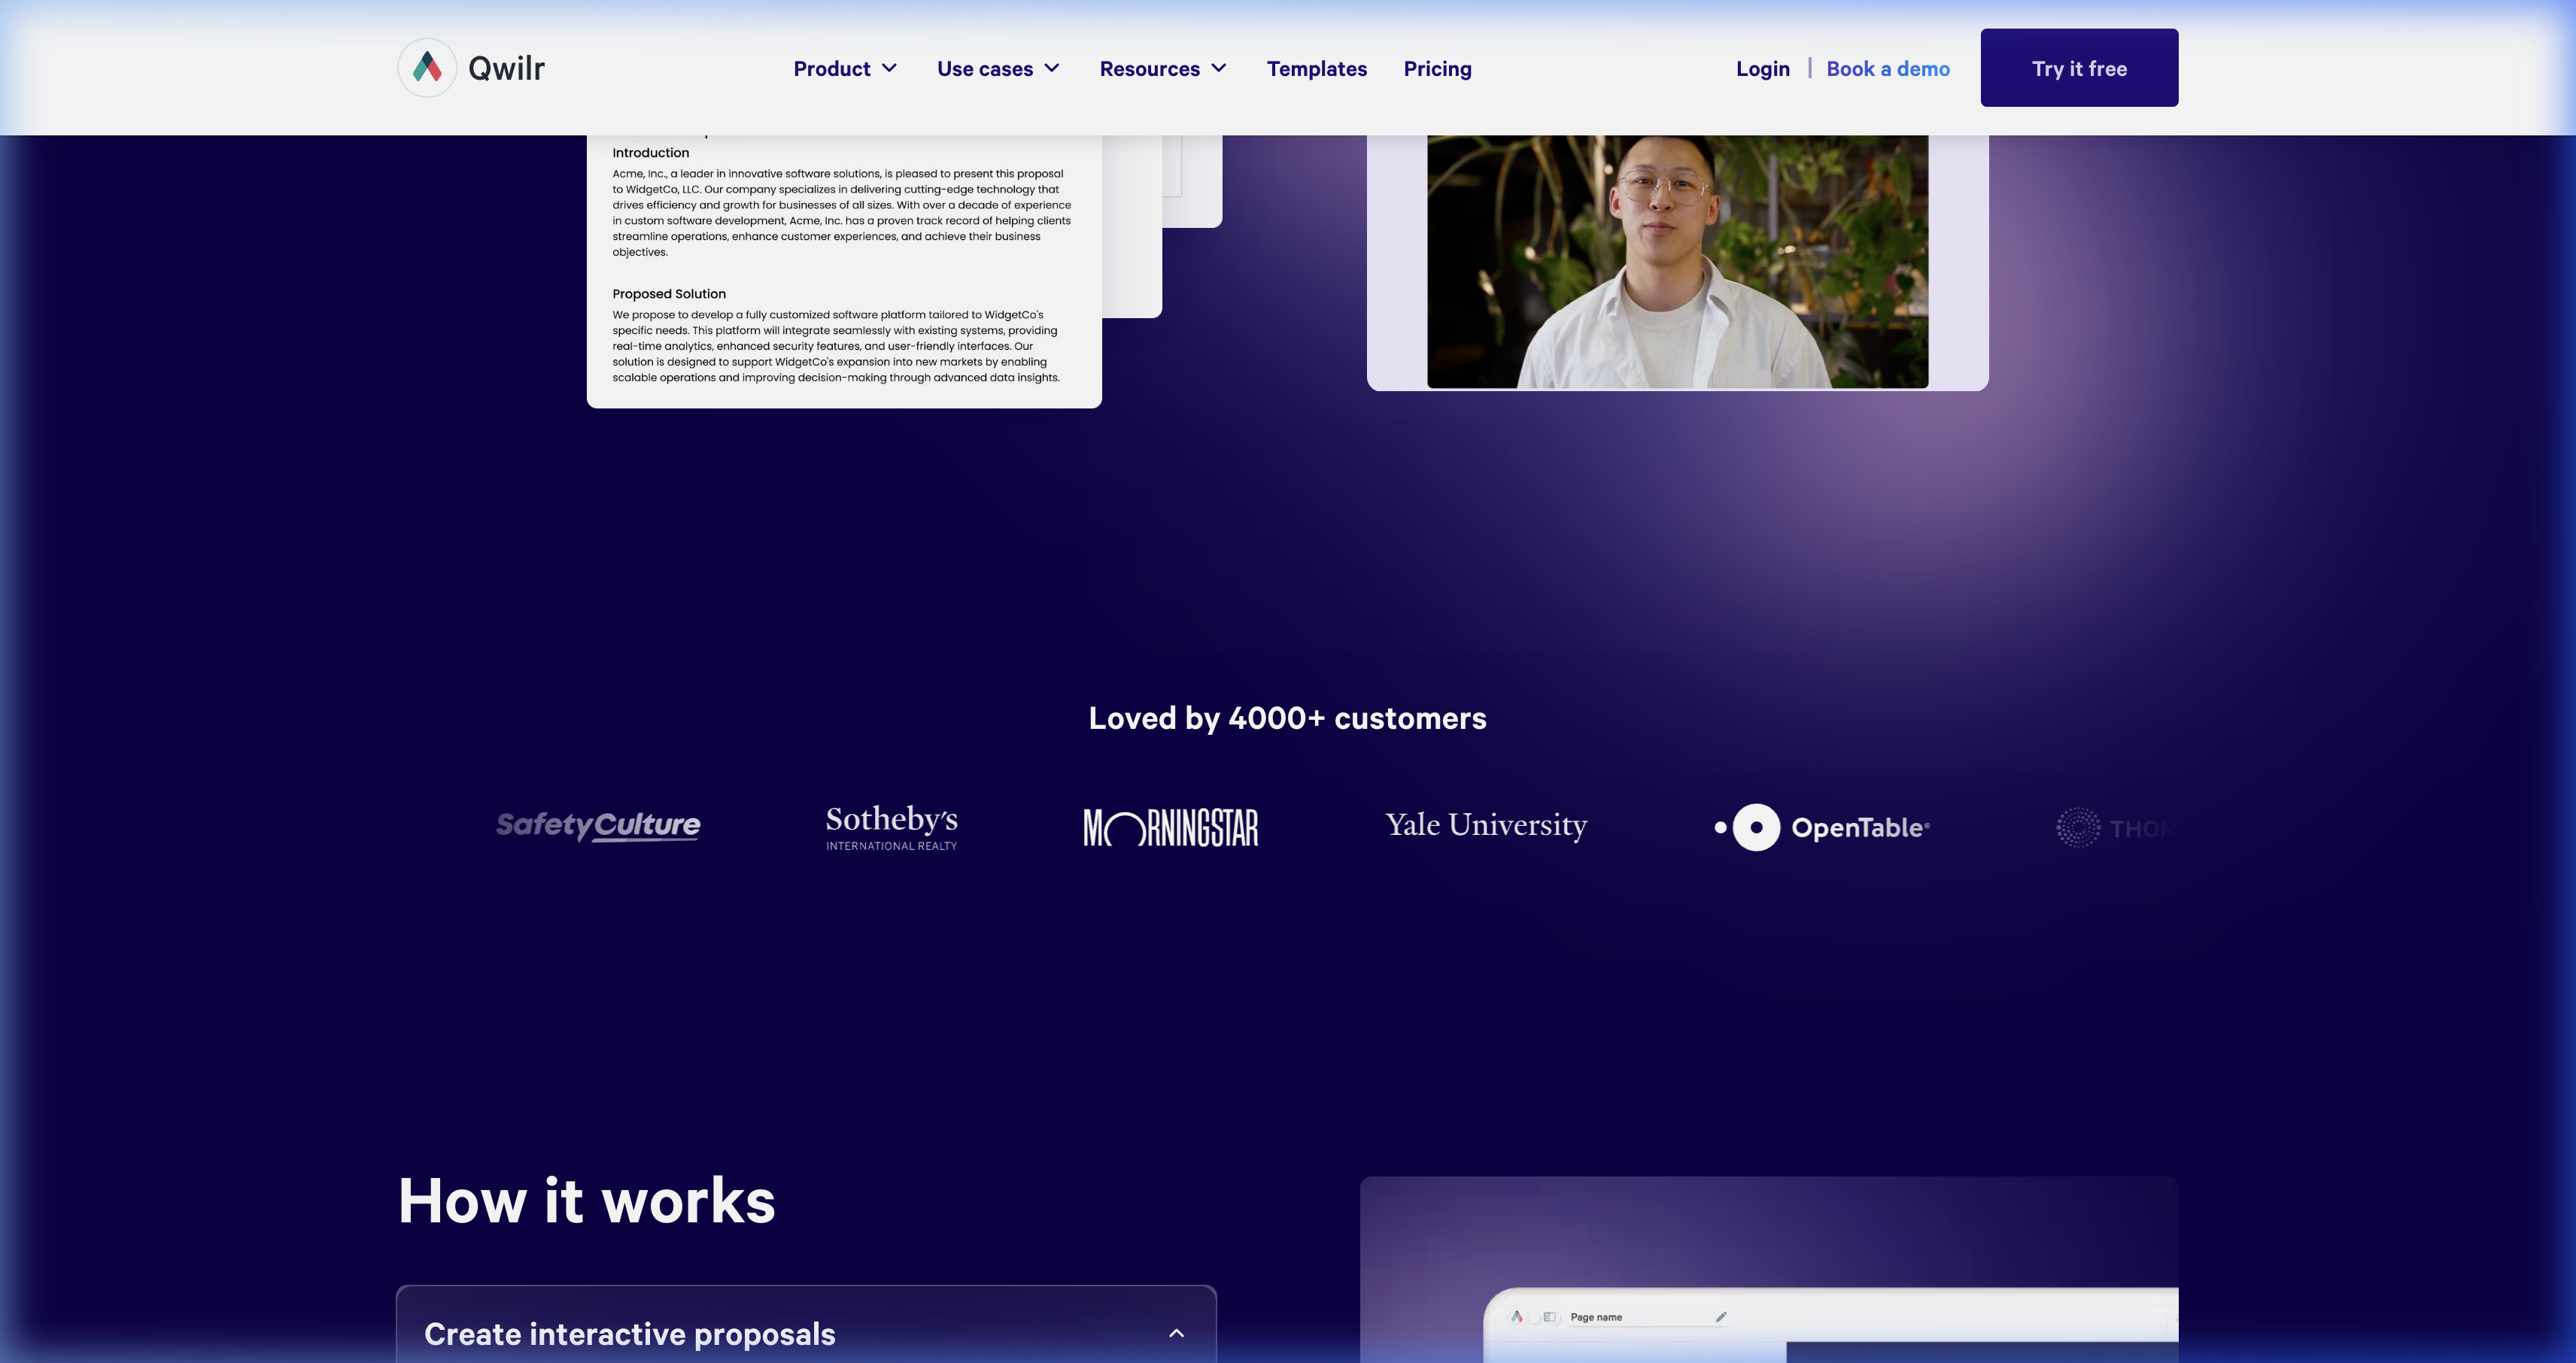Open the Product dropdown menu
The width and height of the screenshot is (2576, 1363).
[845, 68]
